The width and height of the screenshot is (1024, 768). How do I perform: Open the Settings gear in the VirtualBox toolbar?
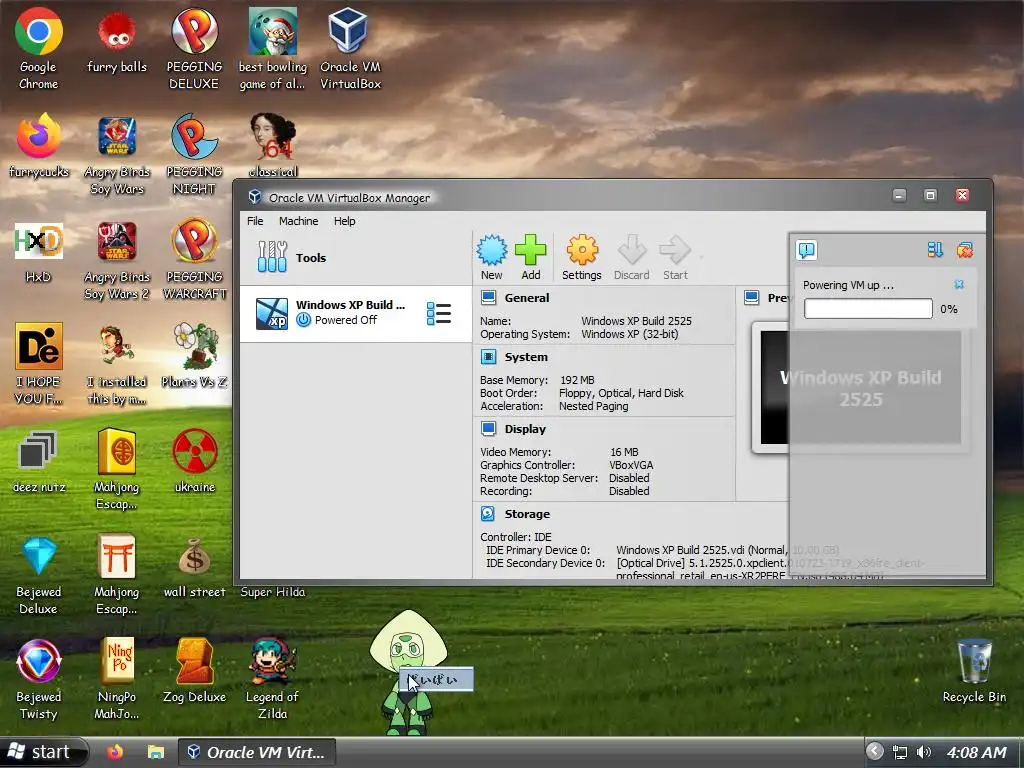(x=581, y=257)
